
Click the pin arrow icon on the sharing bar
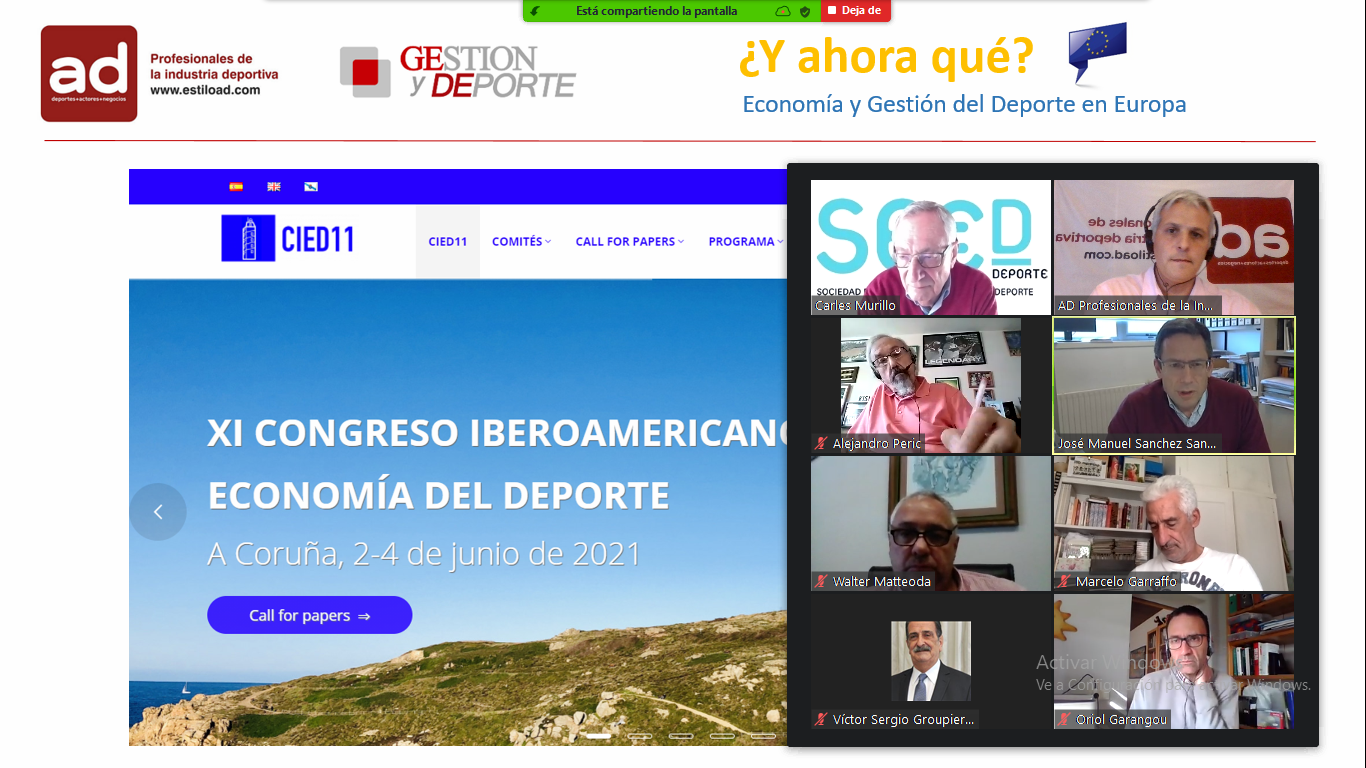click(x=536, y=11)
